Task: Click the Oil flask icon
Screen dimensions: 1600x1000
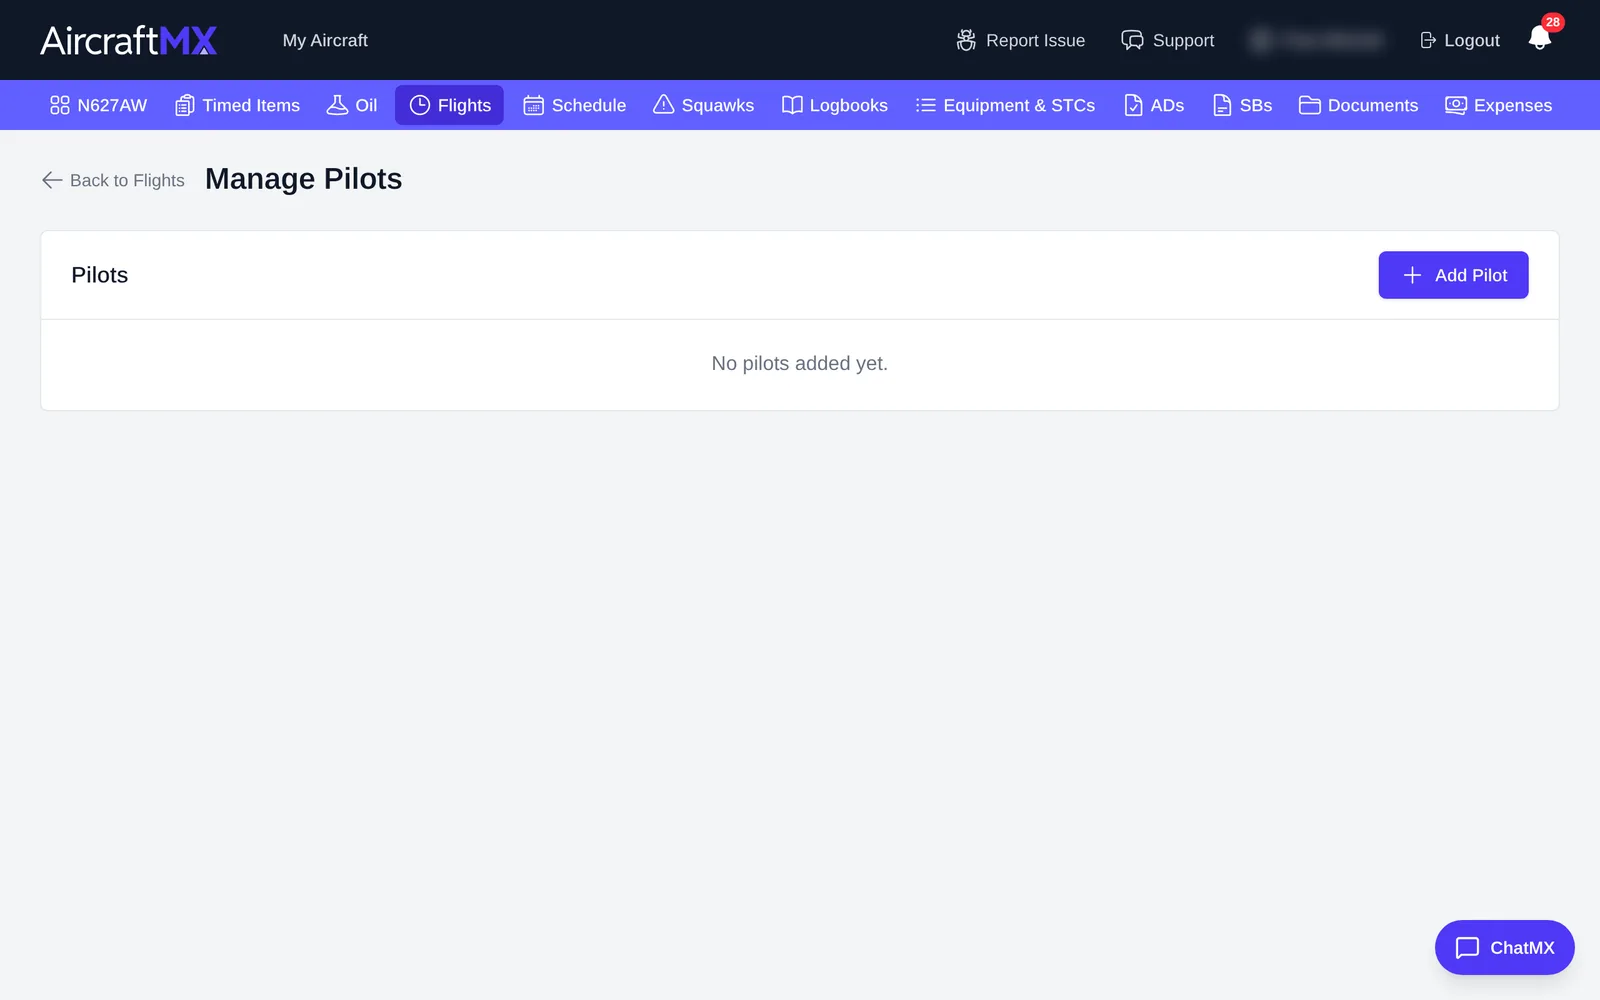Action: pos(338,105)
